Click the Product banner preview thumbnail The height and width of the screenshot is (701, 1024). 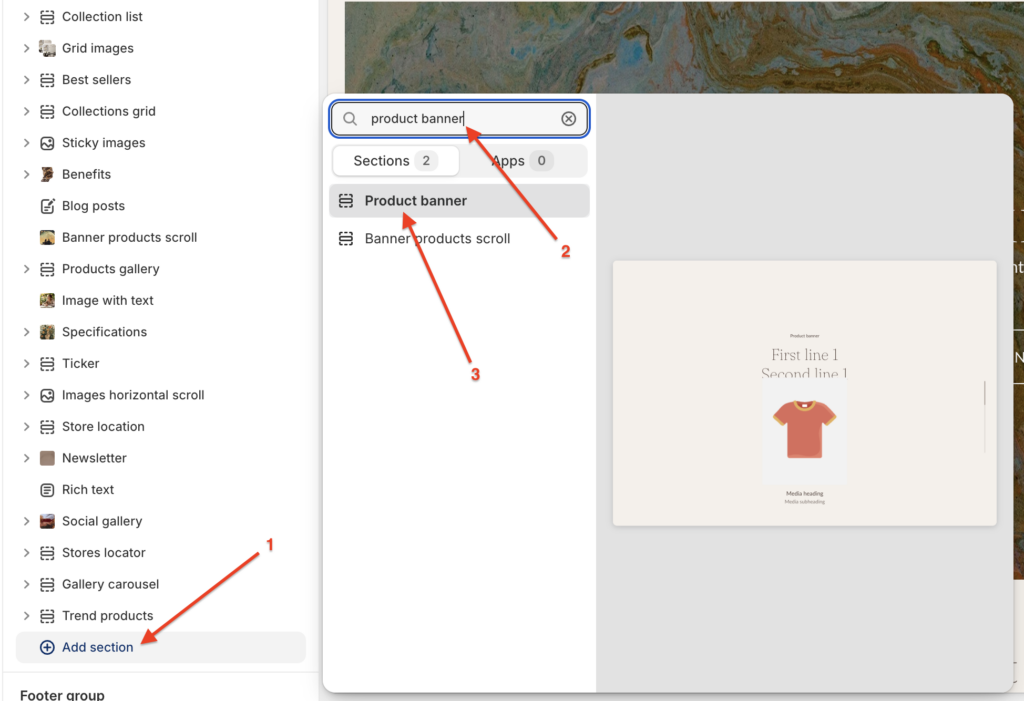(x=805, y=393)
